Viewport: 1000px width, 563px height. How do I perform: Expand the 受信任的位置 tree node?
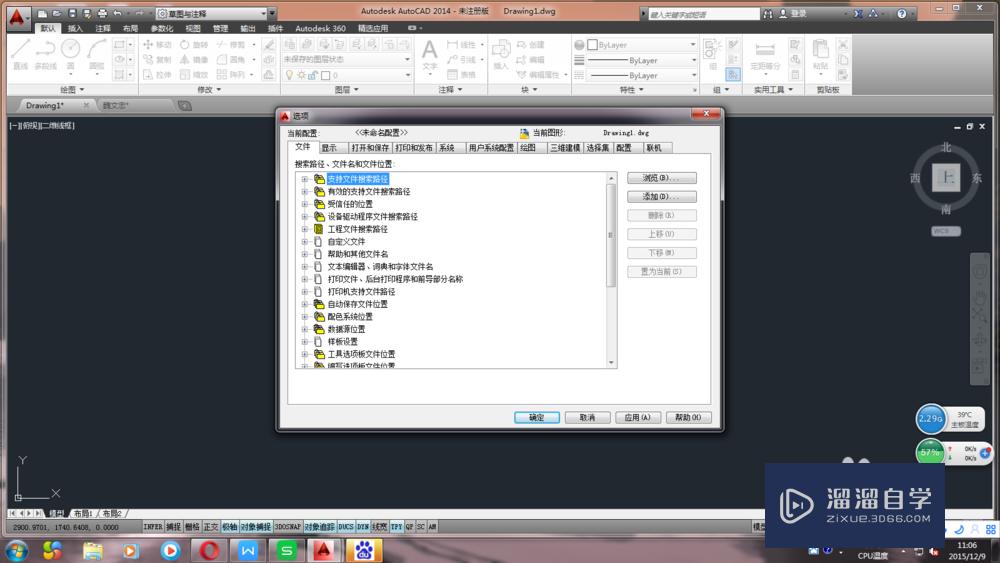[x=305, y=204]
